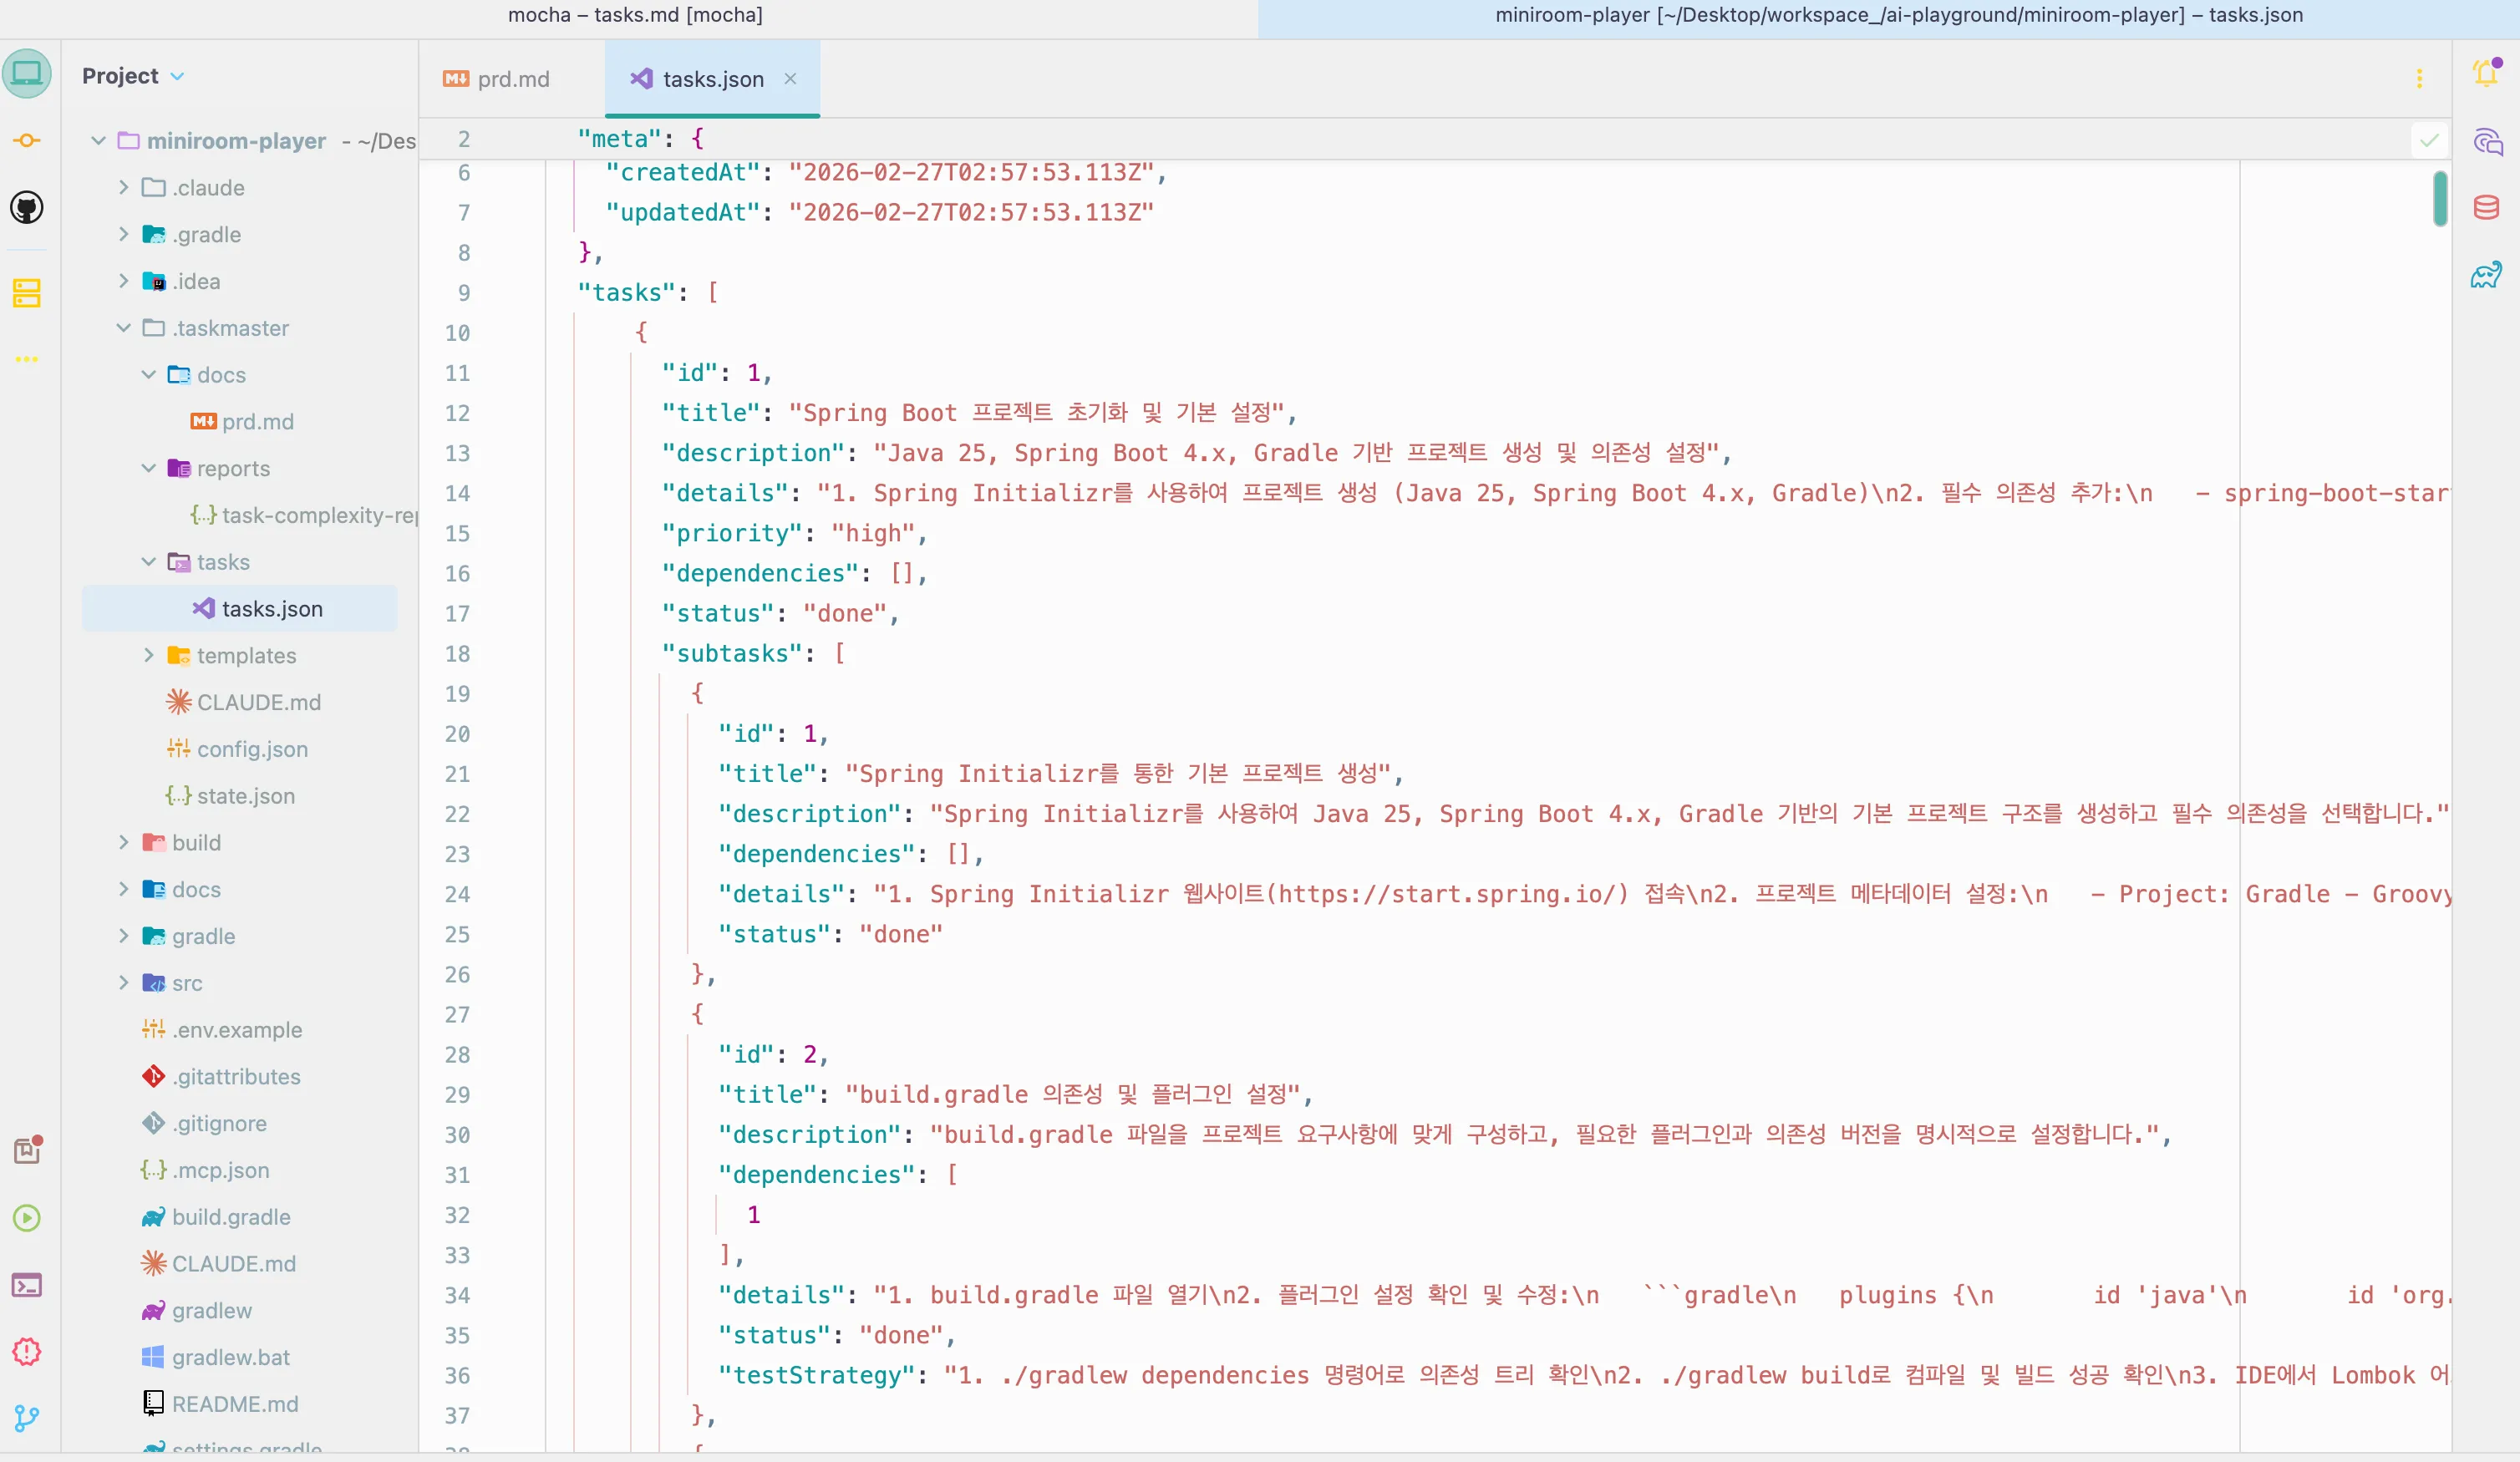2520x1462 pixels.
Task: Open the Project view dropdown
Action: 133,76
